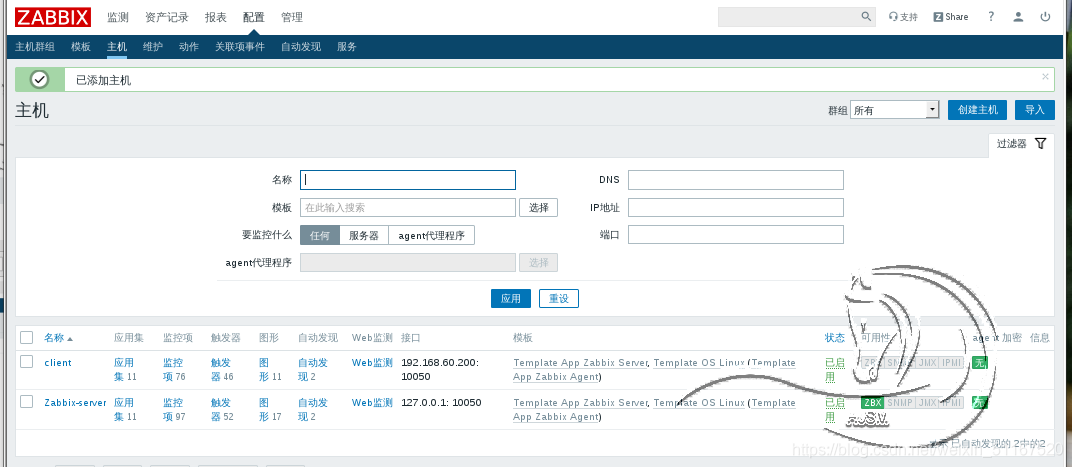
Task: Open the 管理 menu
Action: point(292,17)
